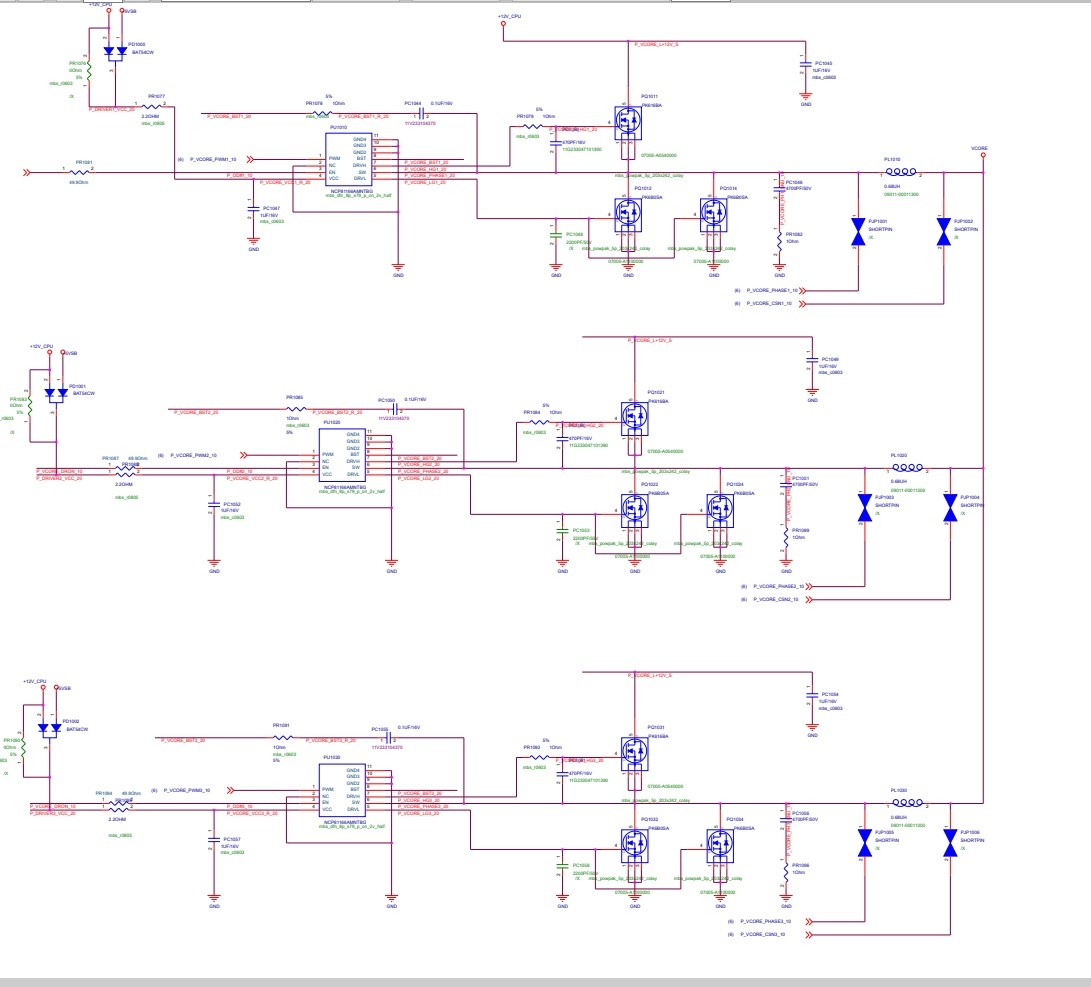This screenshot has width=1091, height=987.
Task: Click the BAT54CW label beside PD1000
Action: (x=143, y=52)
